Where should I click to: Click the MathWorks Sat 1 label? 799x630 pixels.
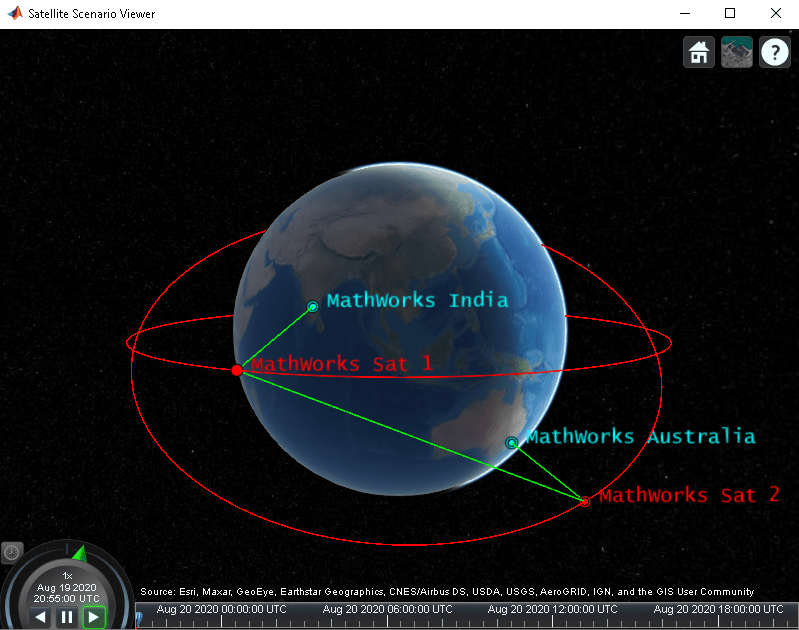point(342,364)
